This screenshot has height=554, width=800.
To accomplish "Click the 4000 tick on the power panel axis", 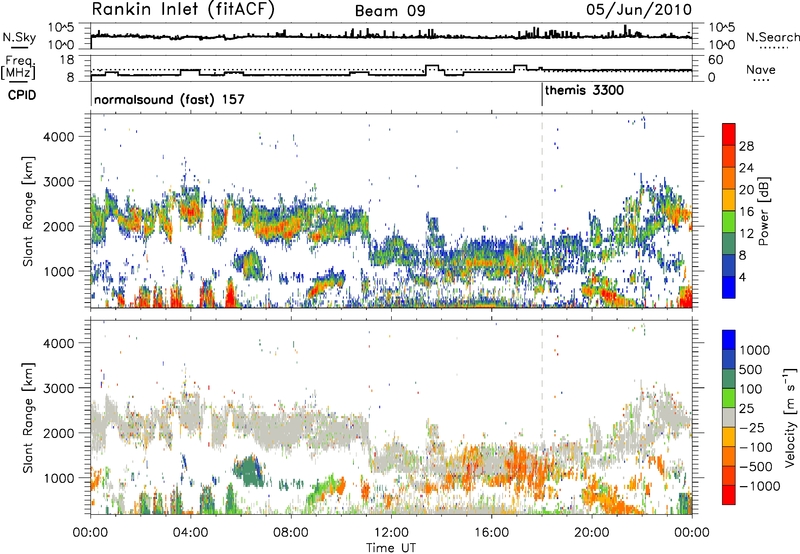I will coord(58,137).
